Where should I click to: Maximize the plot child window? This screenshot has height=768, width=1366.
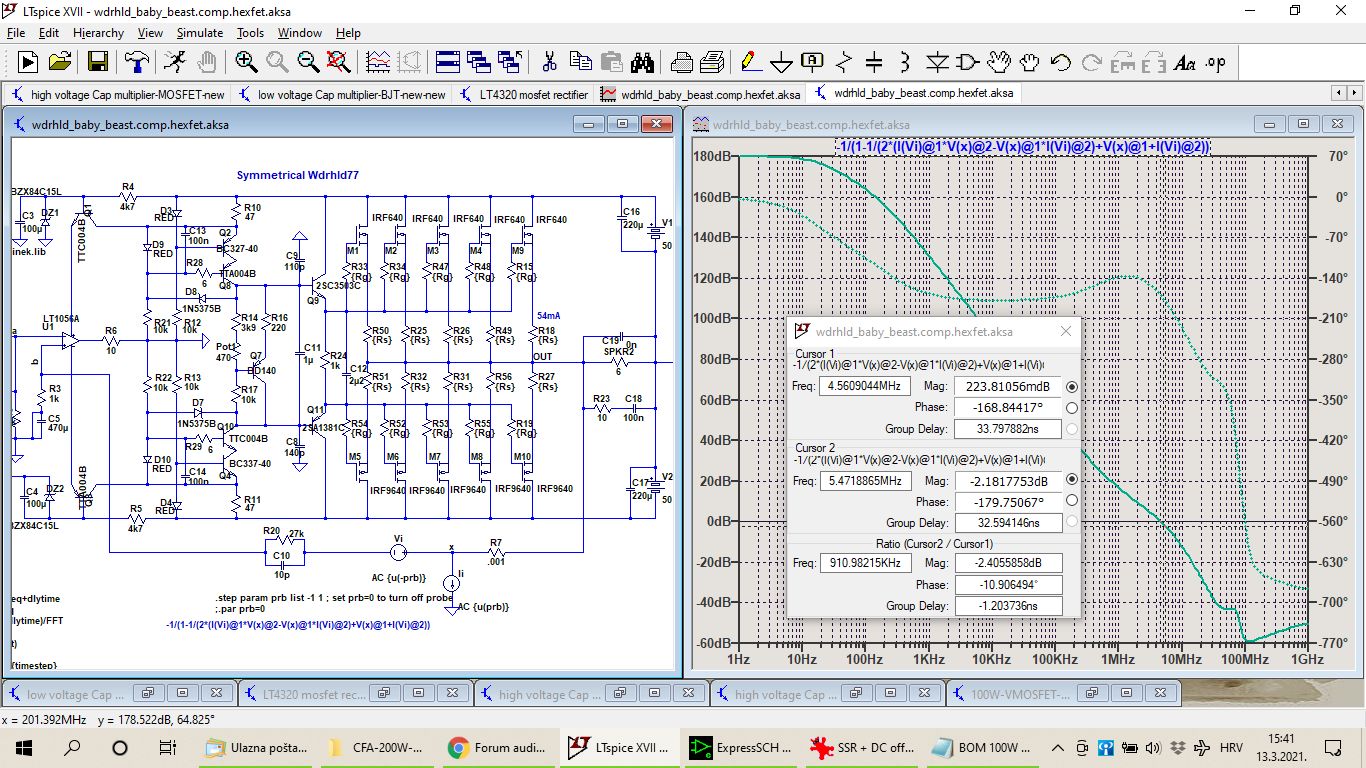coord(1303,124)
